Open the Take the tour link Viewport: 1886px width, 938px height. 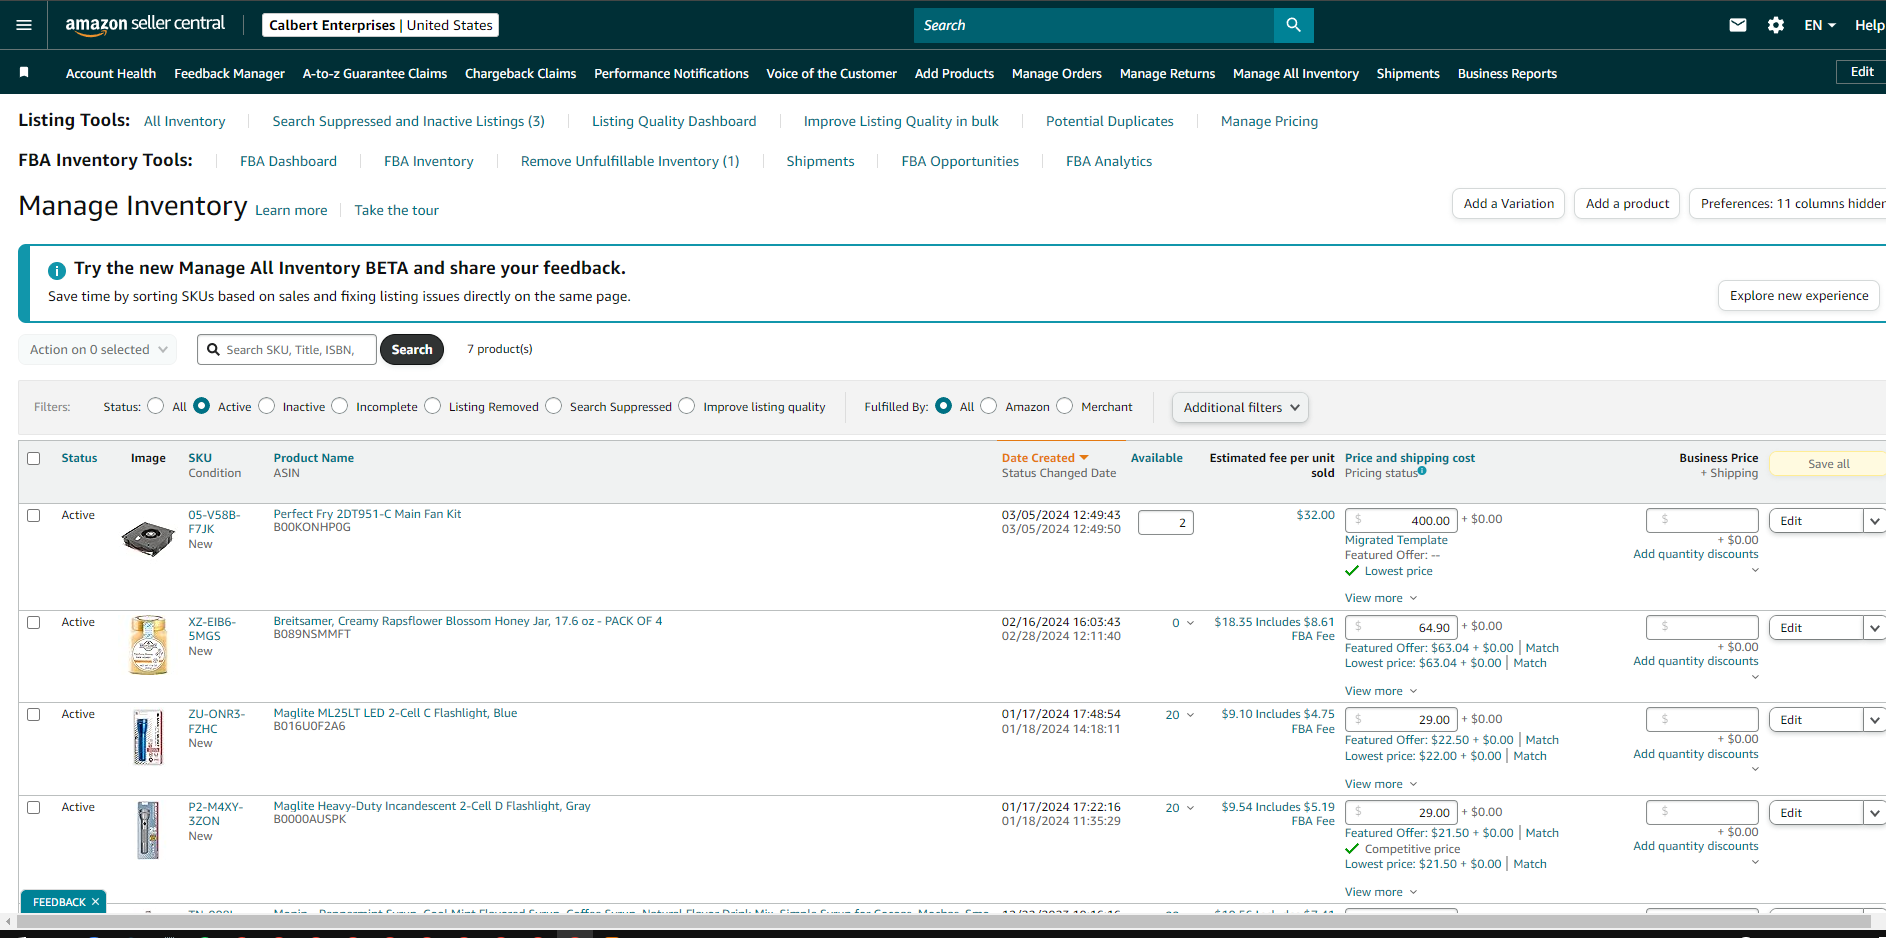[396, 210]
